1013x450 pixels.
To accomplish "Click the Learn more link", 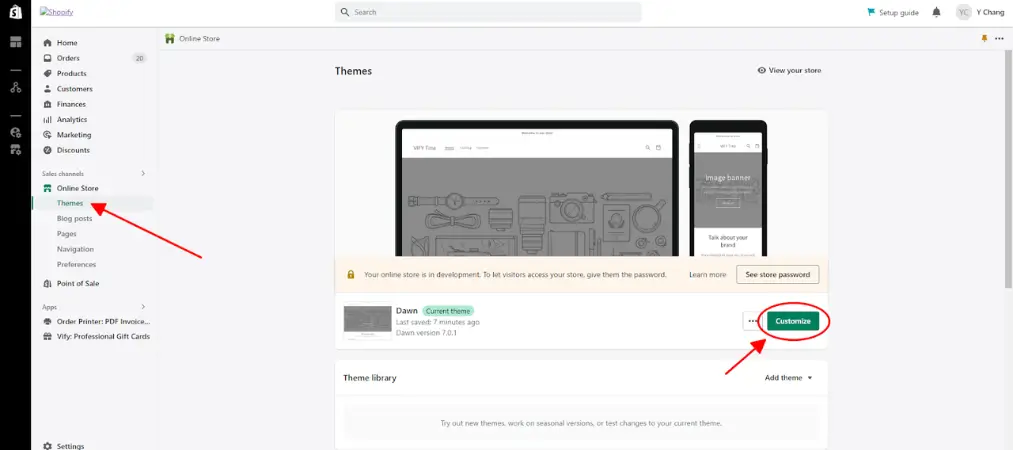I will coord(707,274).
